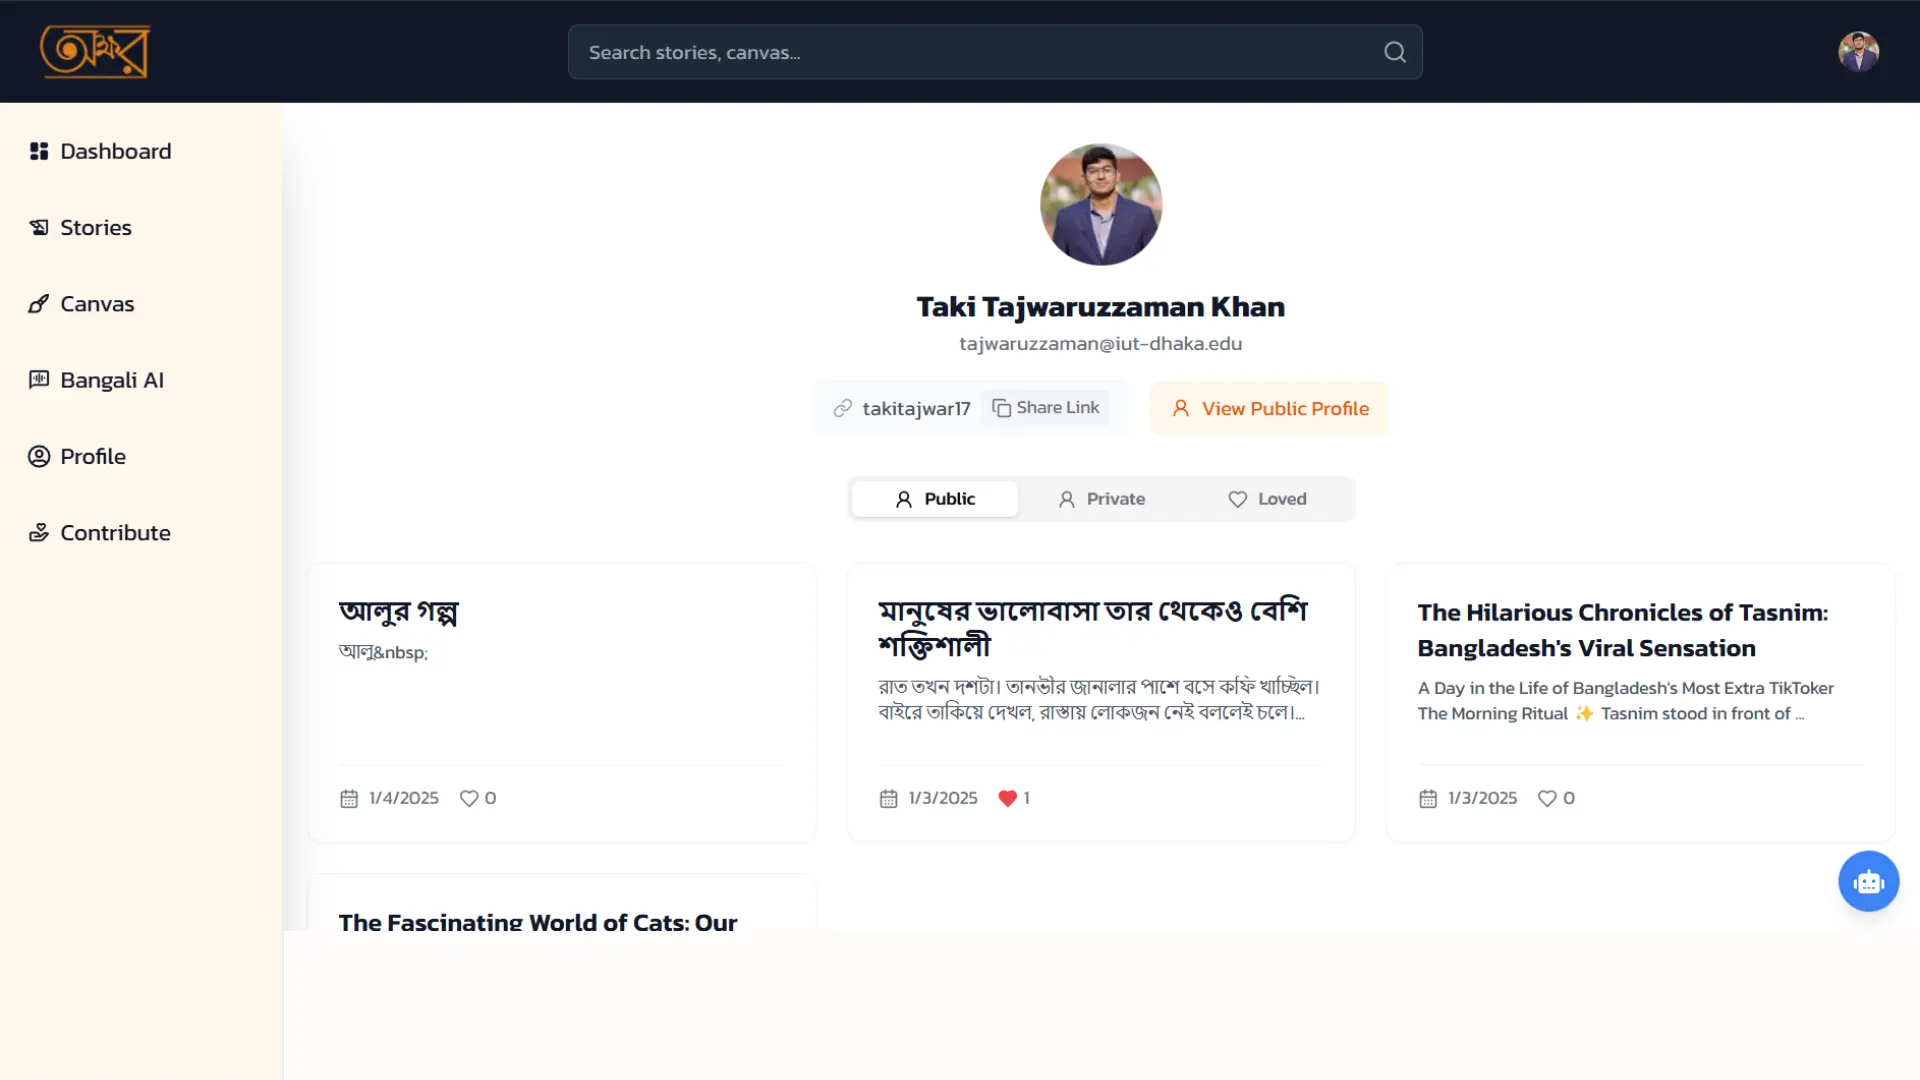1920x1080 pixels.
Task: Open the user avatar in top right
Action: tap(1858, 52)
